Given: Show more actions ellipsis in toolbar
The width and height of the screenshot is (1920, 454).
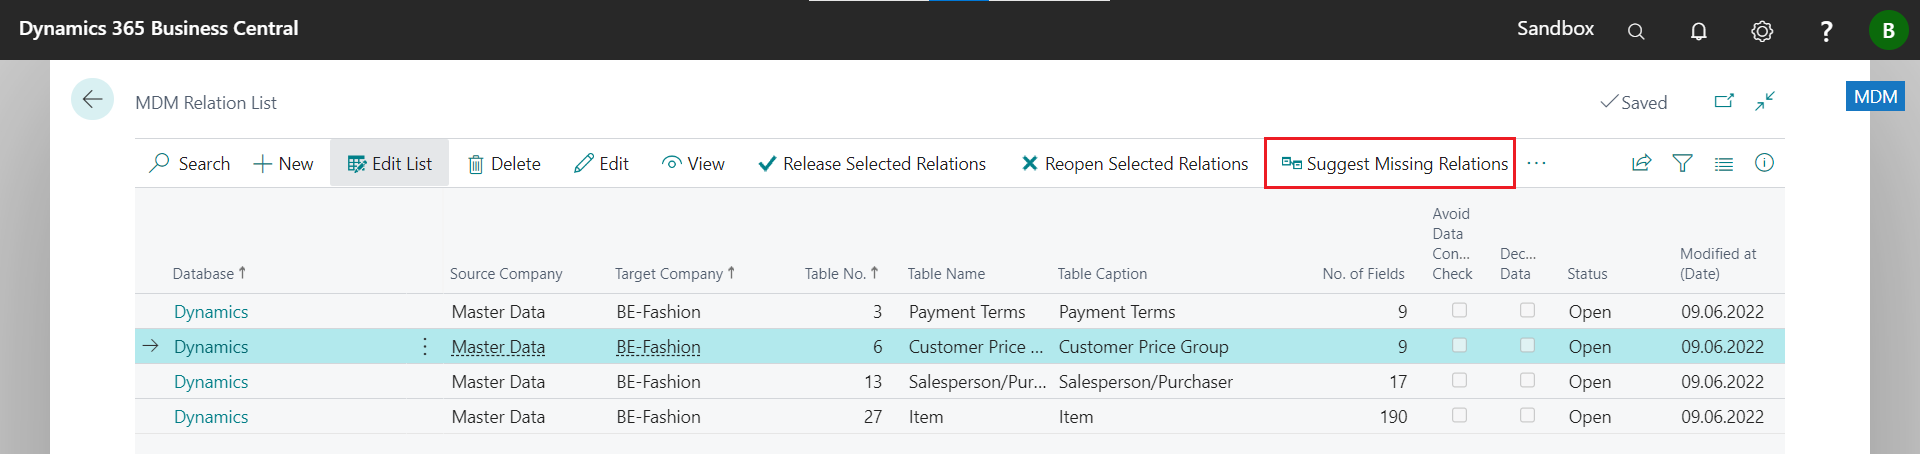Looking at the screenshot, I should click(1537, 163).
